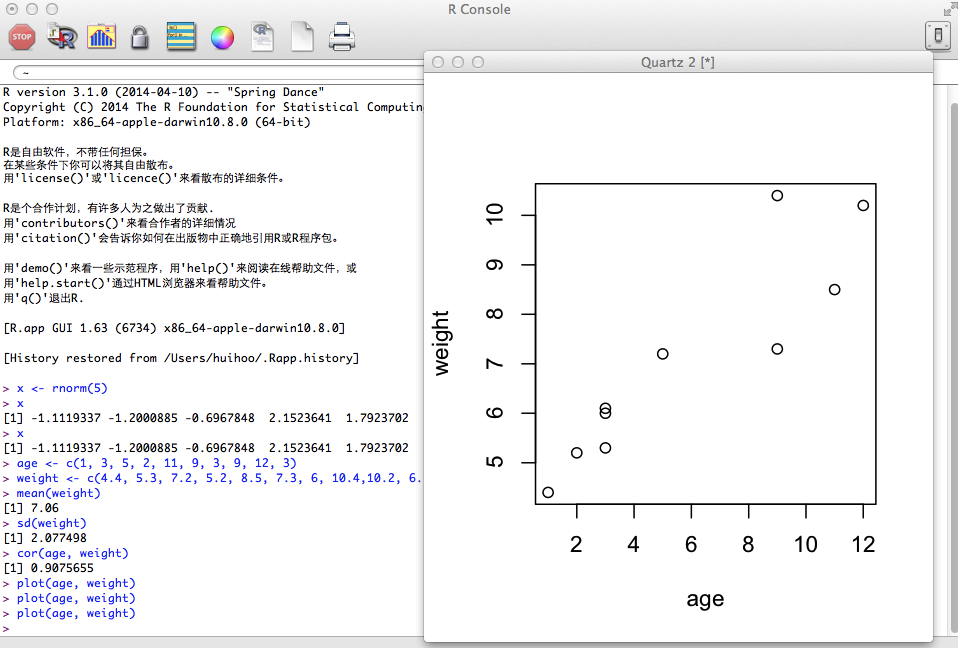
Task: Click the scatter plot area in Quartz
Action: (x=705, y=343)
